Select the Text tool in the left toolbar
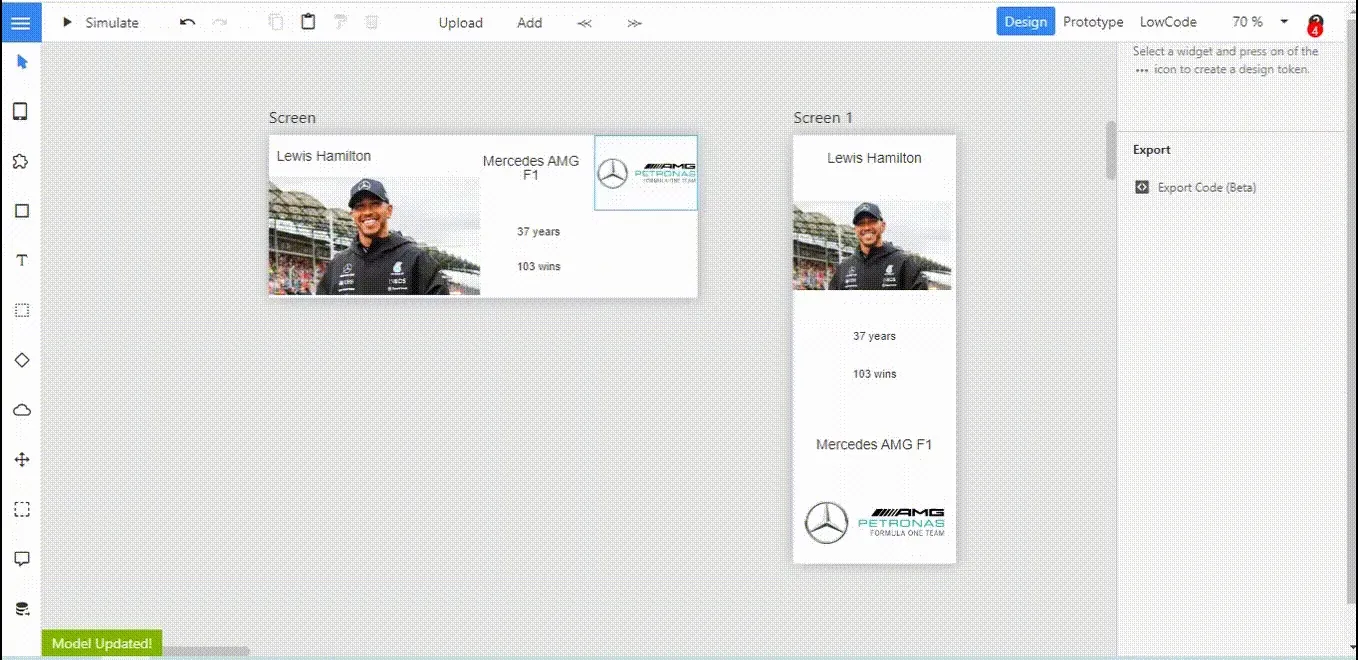 click(x=21, y=260)
